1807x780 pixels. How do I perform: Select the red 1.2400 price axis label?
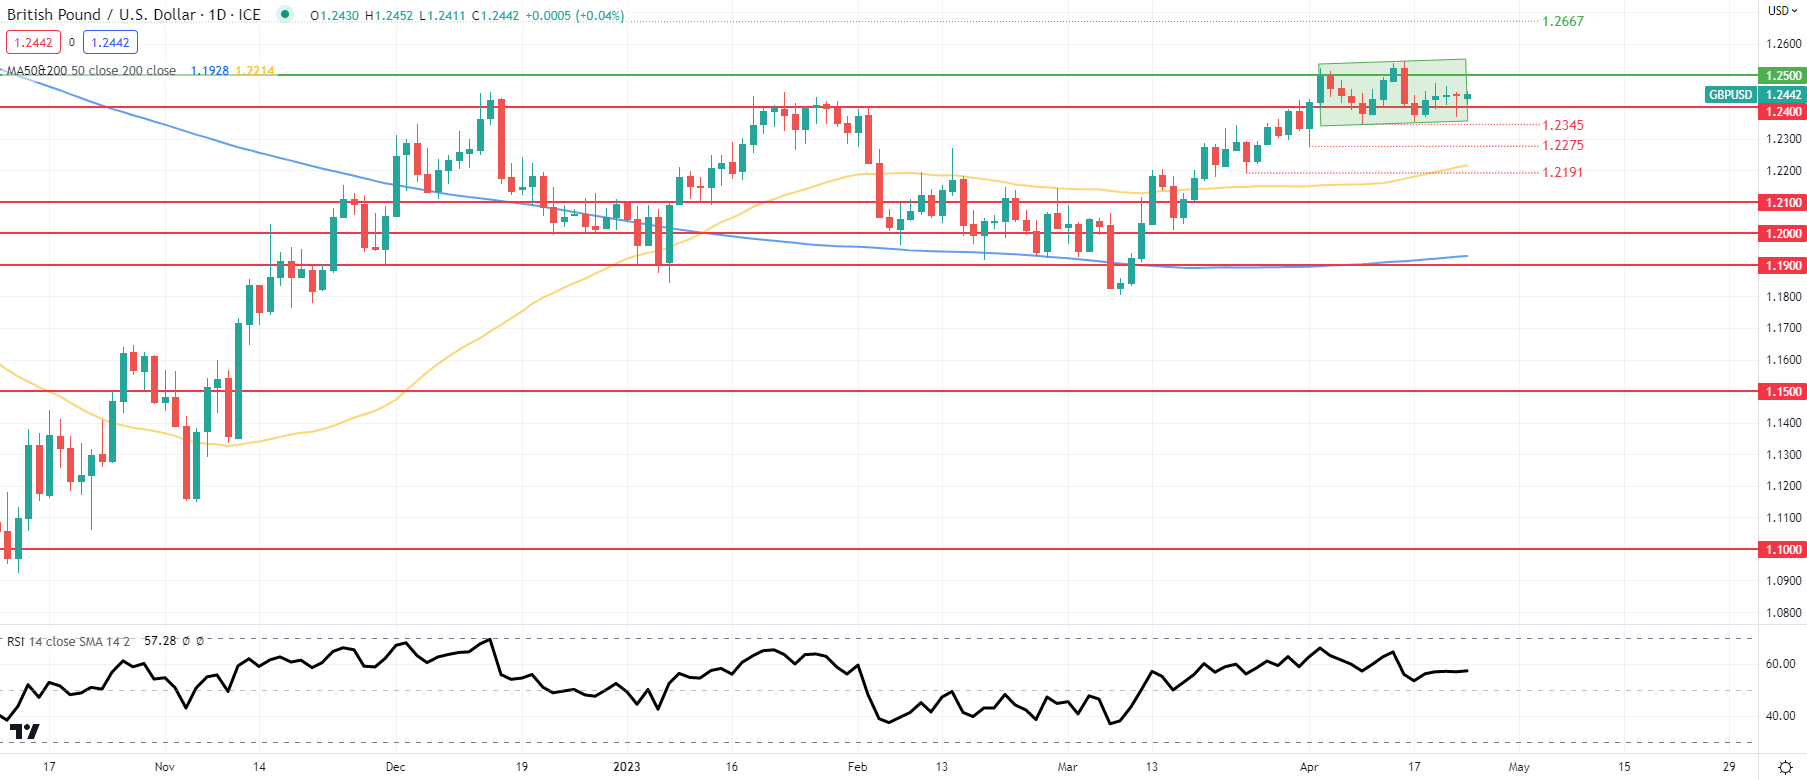1783,112
